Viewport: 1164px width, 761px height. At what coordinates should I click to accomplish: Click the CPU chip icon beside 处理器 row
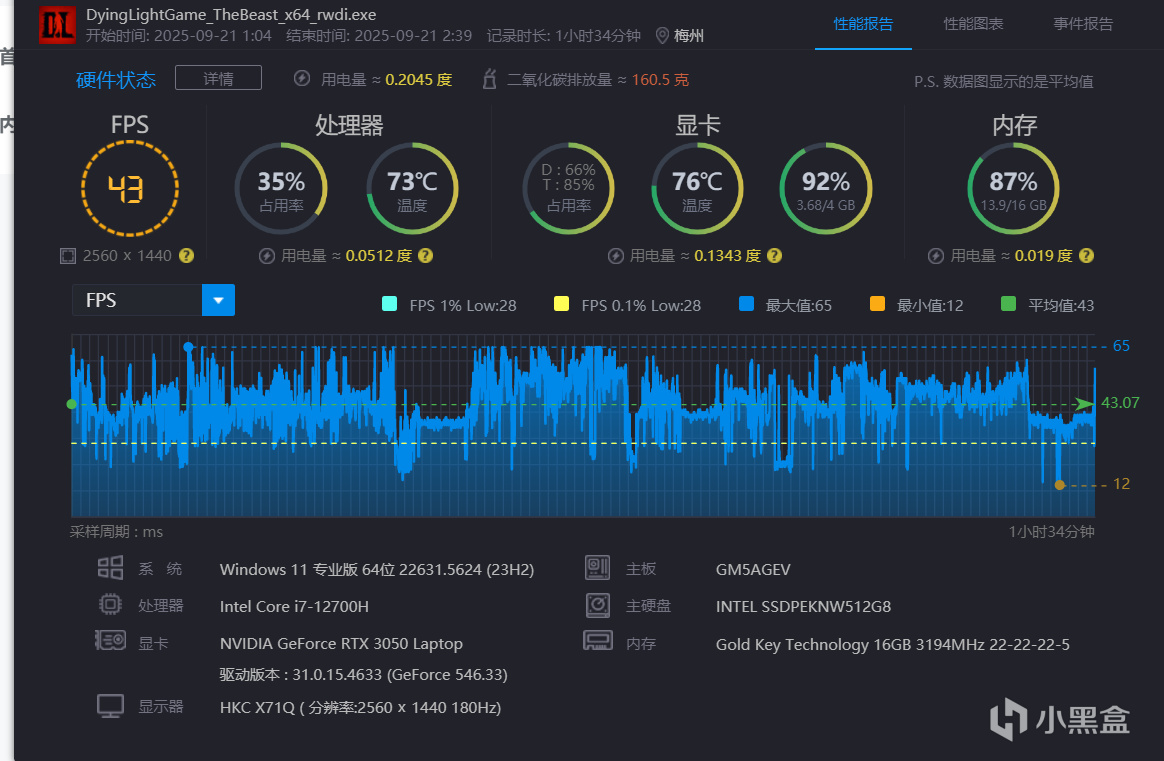click(x=111, y=604)
